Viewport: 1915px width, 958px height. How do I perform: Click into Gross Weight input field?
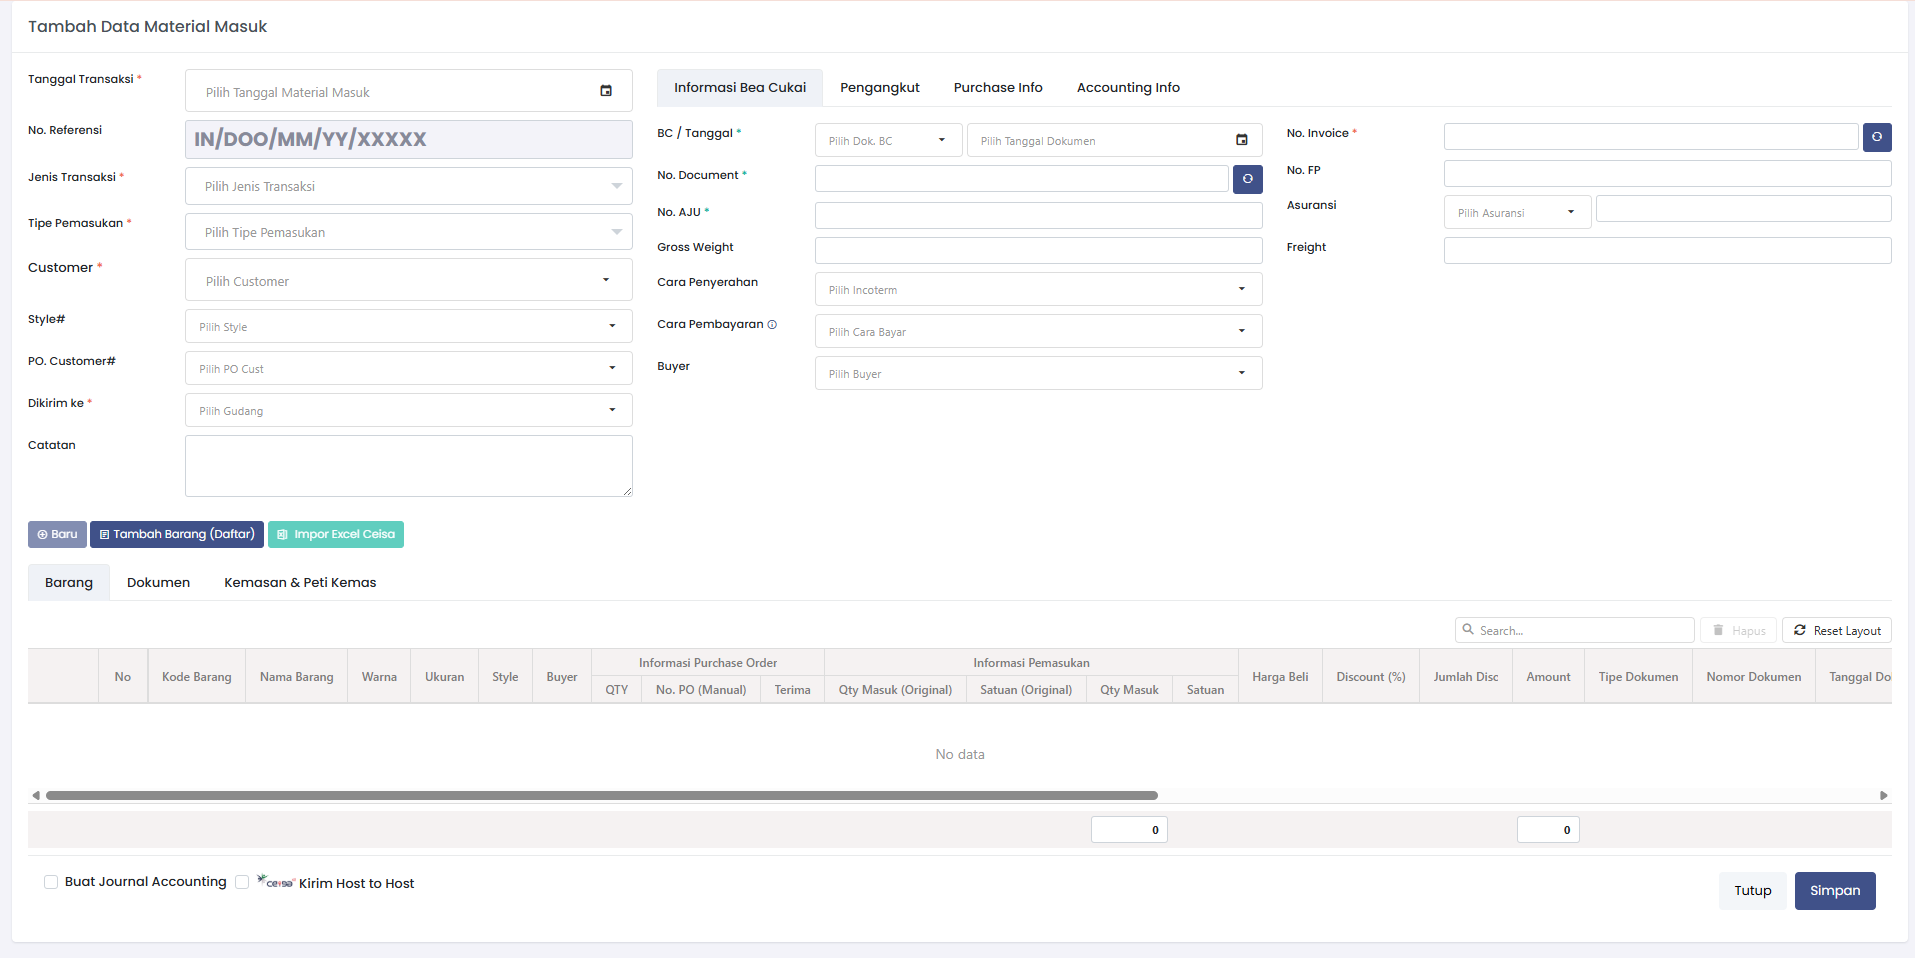click(x=1038, y=250)
